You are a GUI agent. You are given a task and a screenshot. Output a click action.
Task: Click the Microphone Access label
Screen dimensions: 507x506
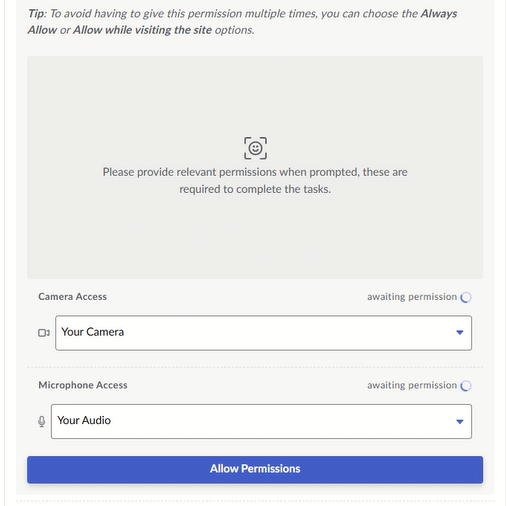tap(83, 385)
